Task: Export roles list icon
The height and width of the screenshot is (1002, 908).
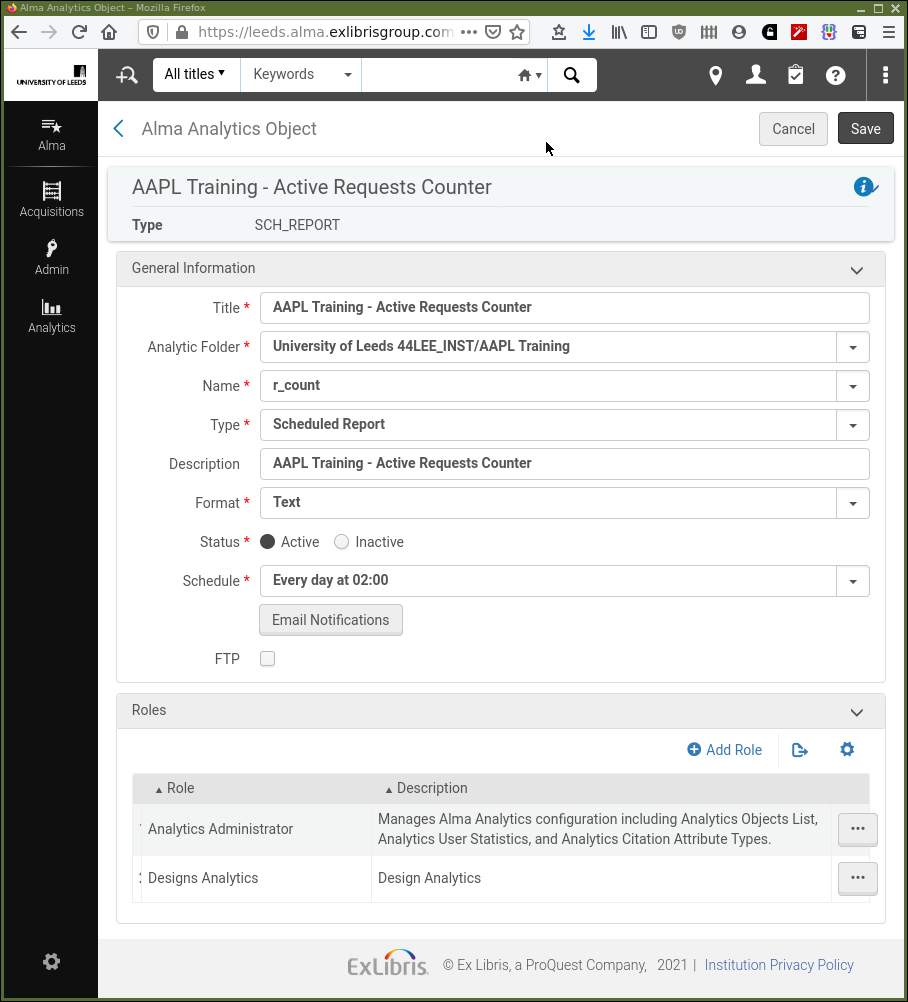Action: [799, 750]
